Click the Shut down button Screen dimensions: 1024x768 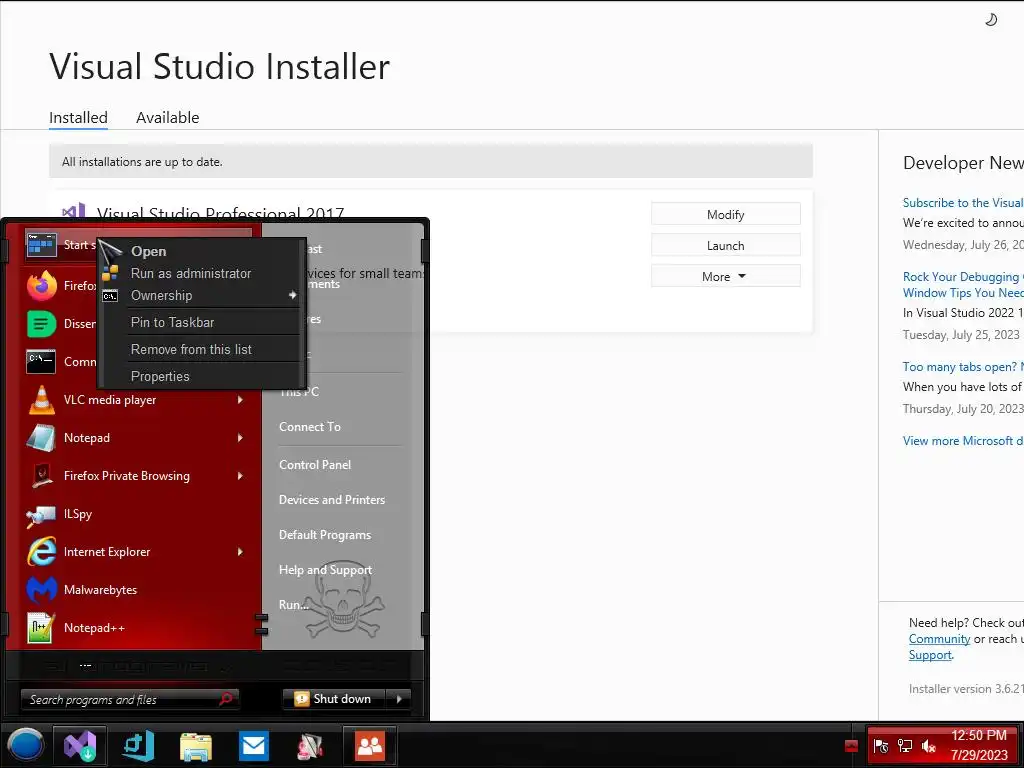(x=335, y=699)
